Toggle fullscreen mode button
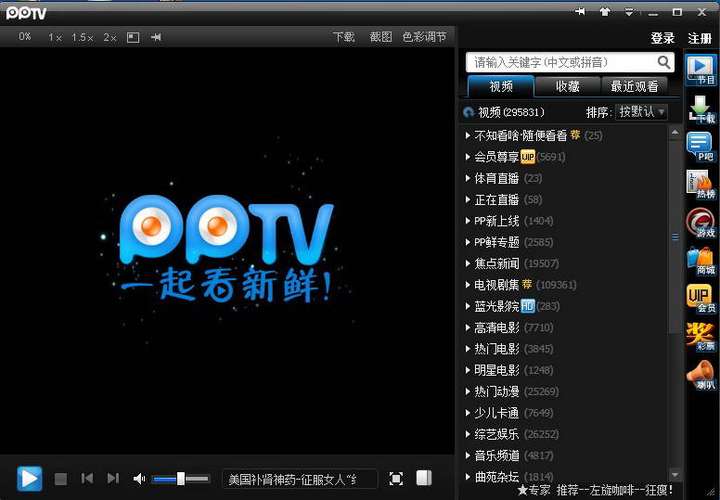 (396, 479)
